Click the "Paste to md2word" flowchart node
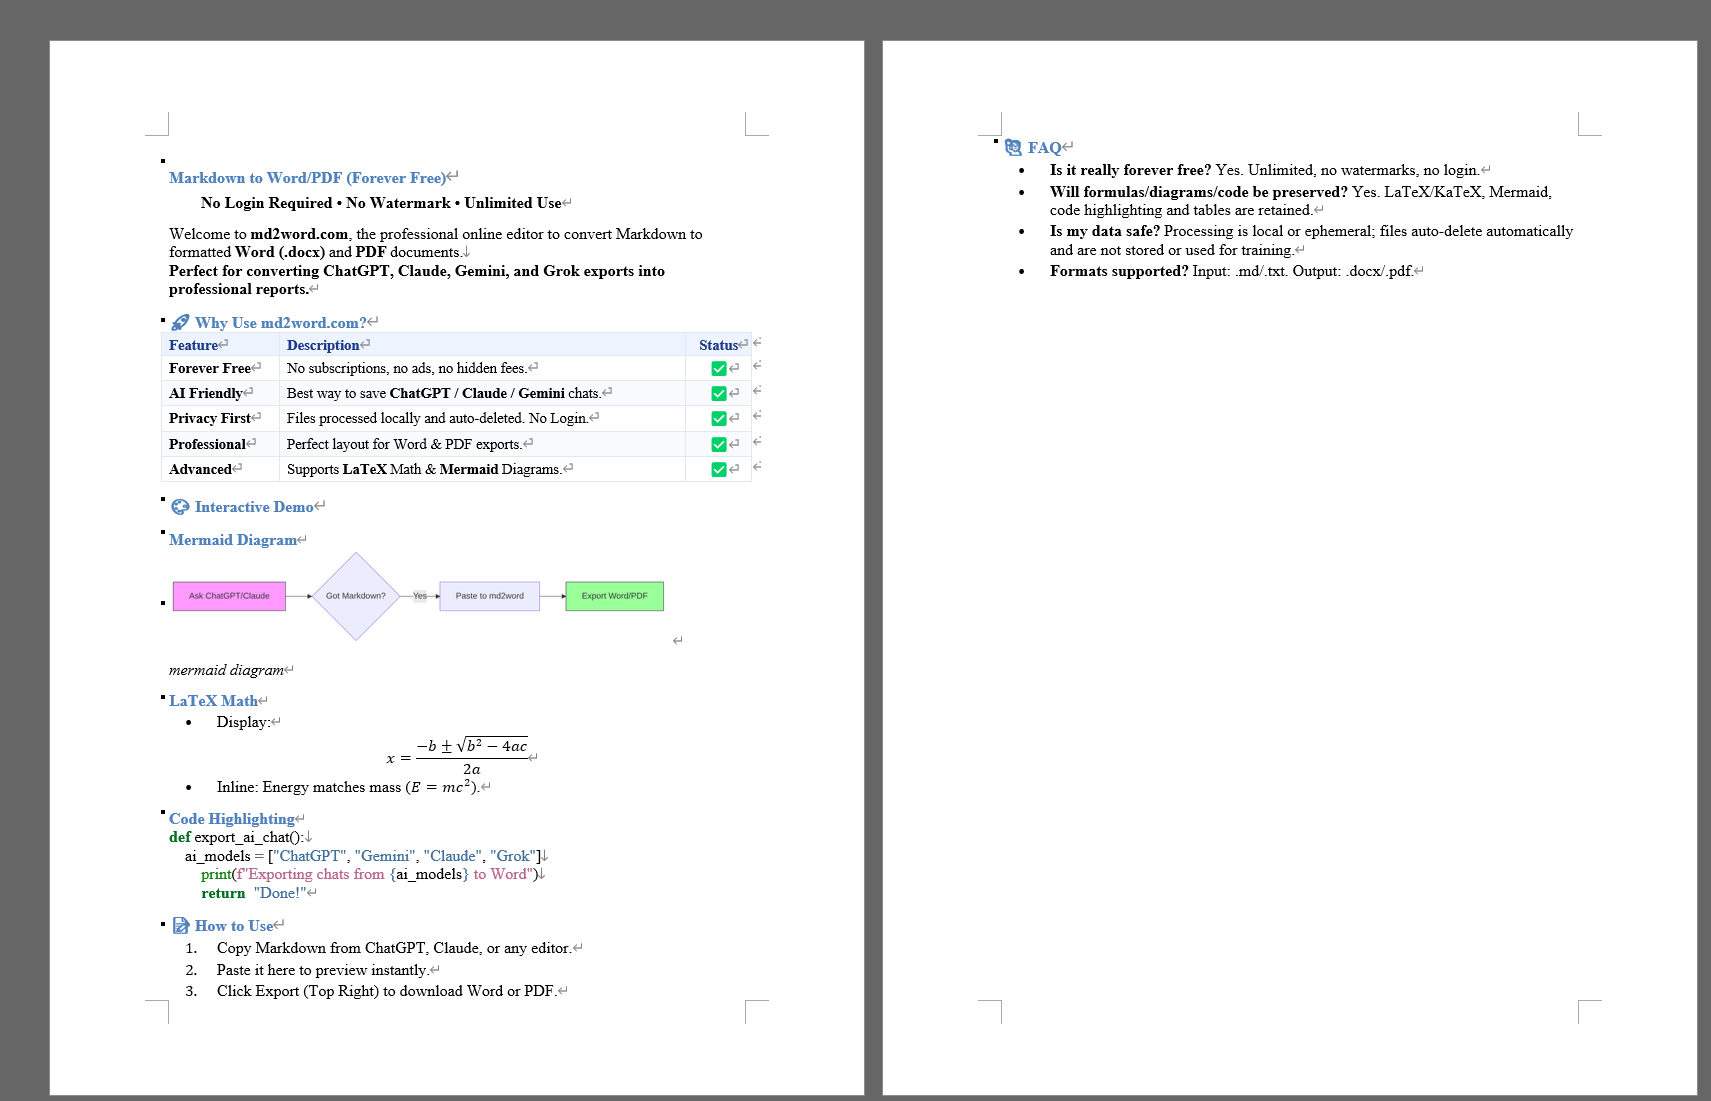 click(489, 596)
